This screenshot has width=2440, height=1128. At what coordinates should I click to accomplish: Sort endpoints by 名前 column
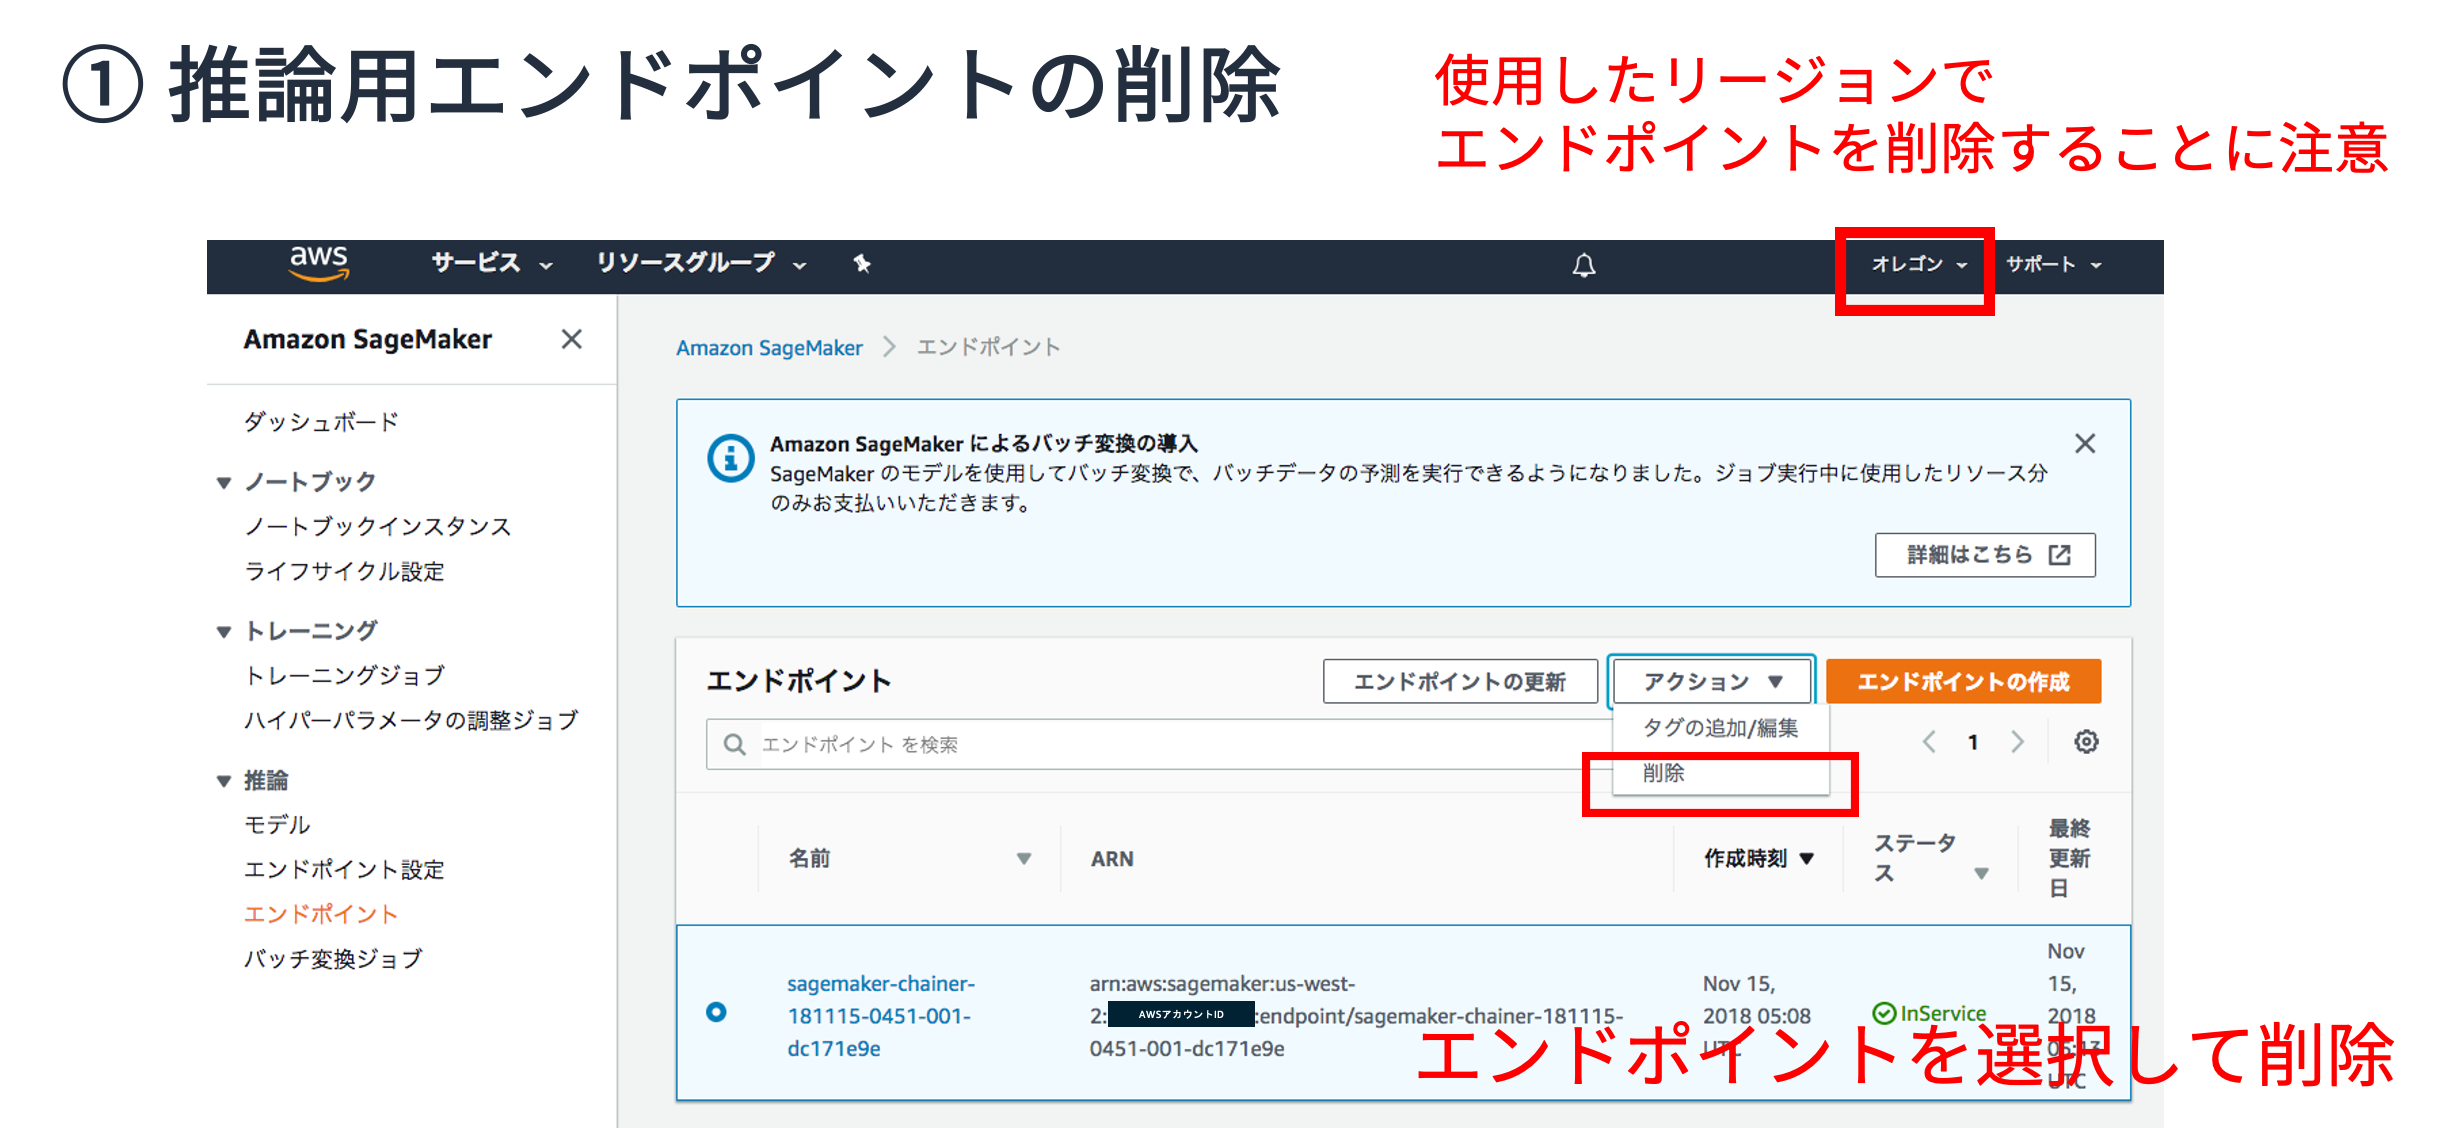point(1023,859)
